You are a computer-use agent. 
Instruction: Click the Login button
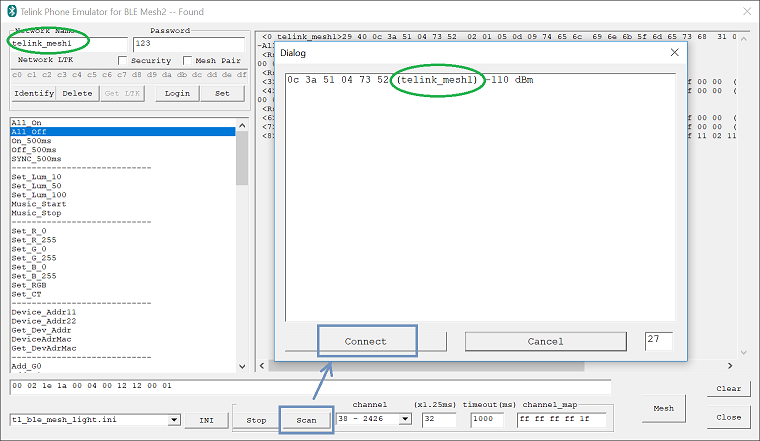177,93
